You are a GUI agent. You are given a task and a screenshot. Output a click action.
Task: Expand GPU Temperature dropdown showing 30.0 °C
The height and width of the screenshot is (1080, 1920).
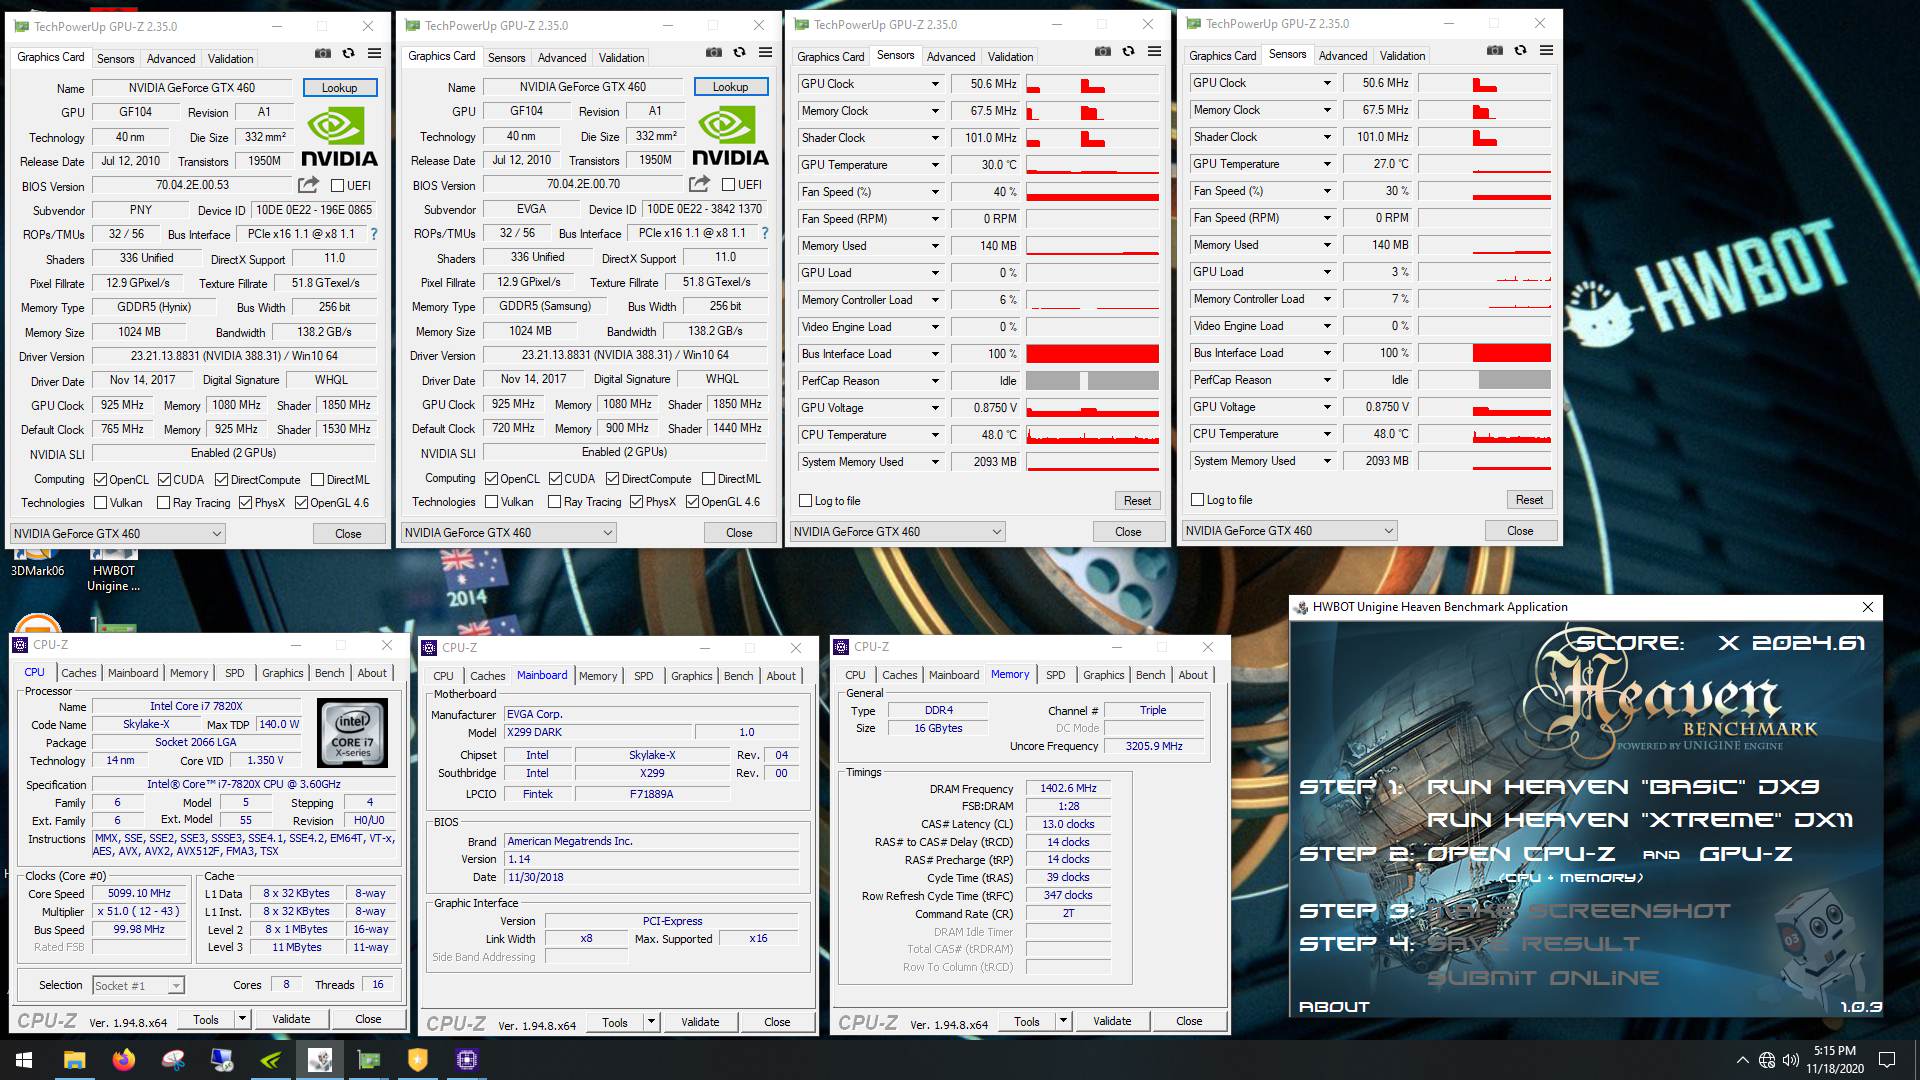point(936,165)
